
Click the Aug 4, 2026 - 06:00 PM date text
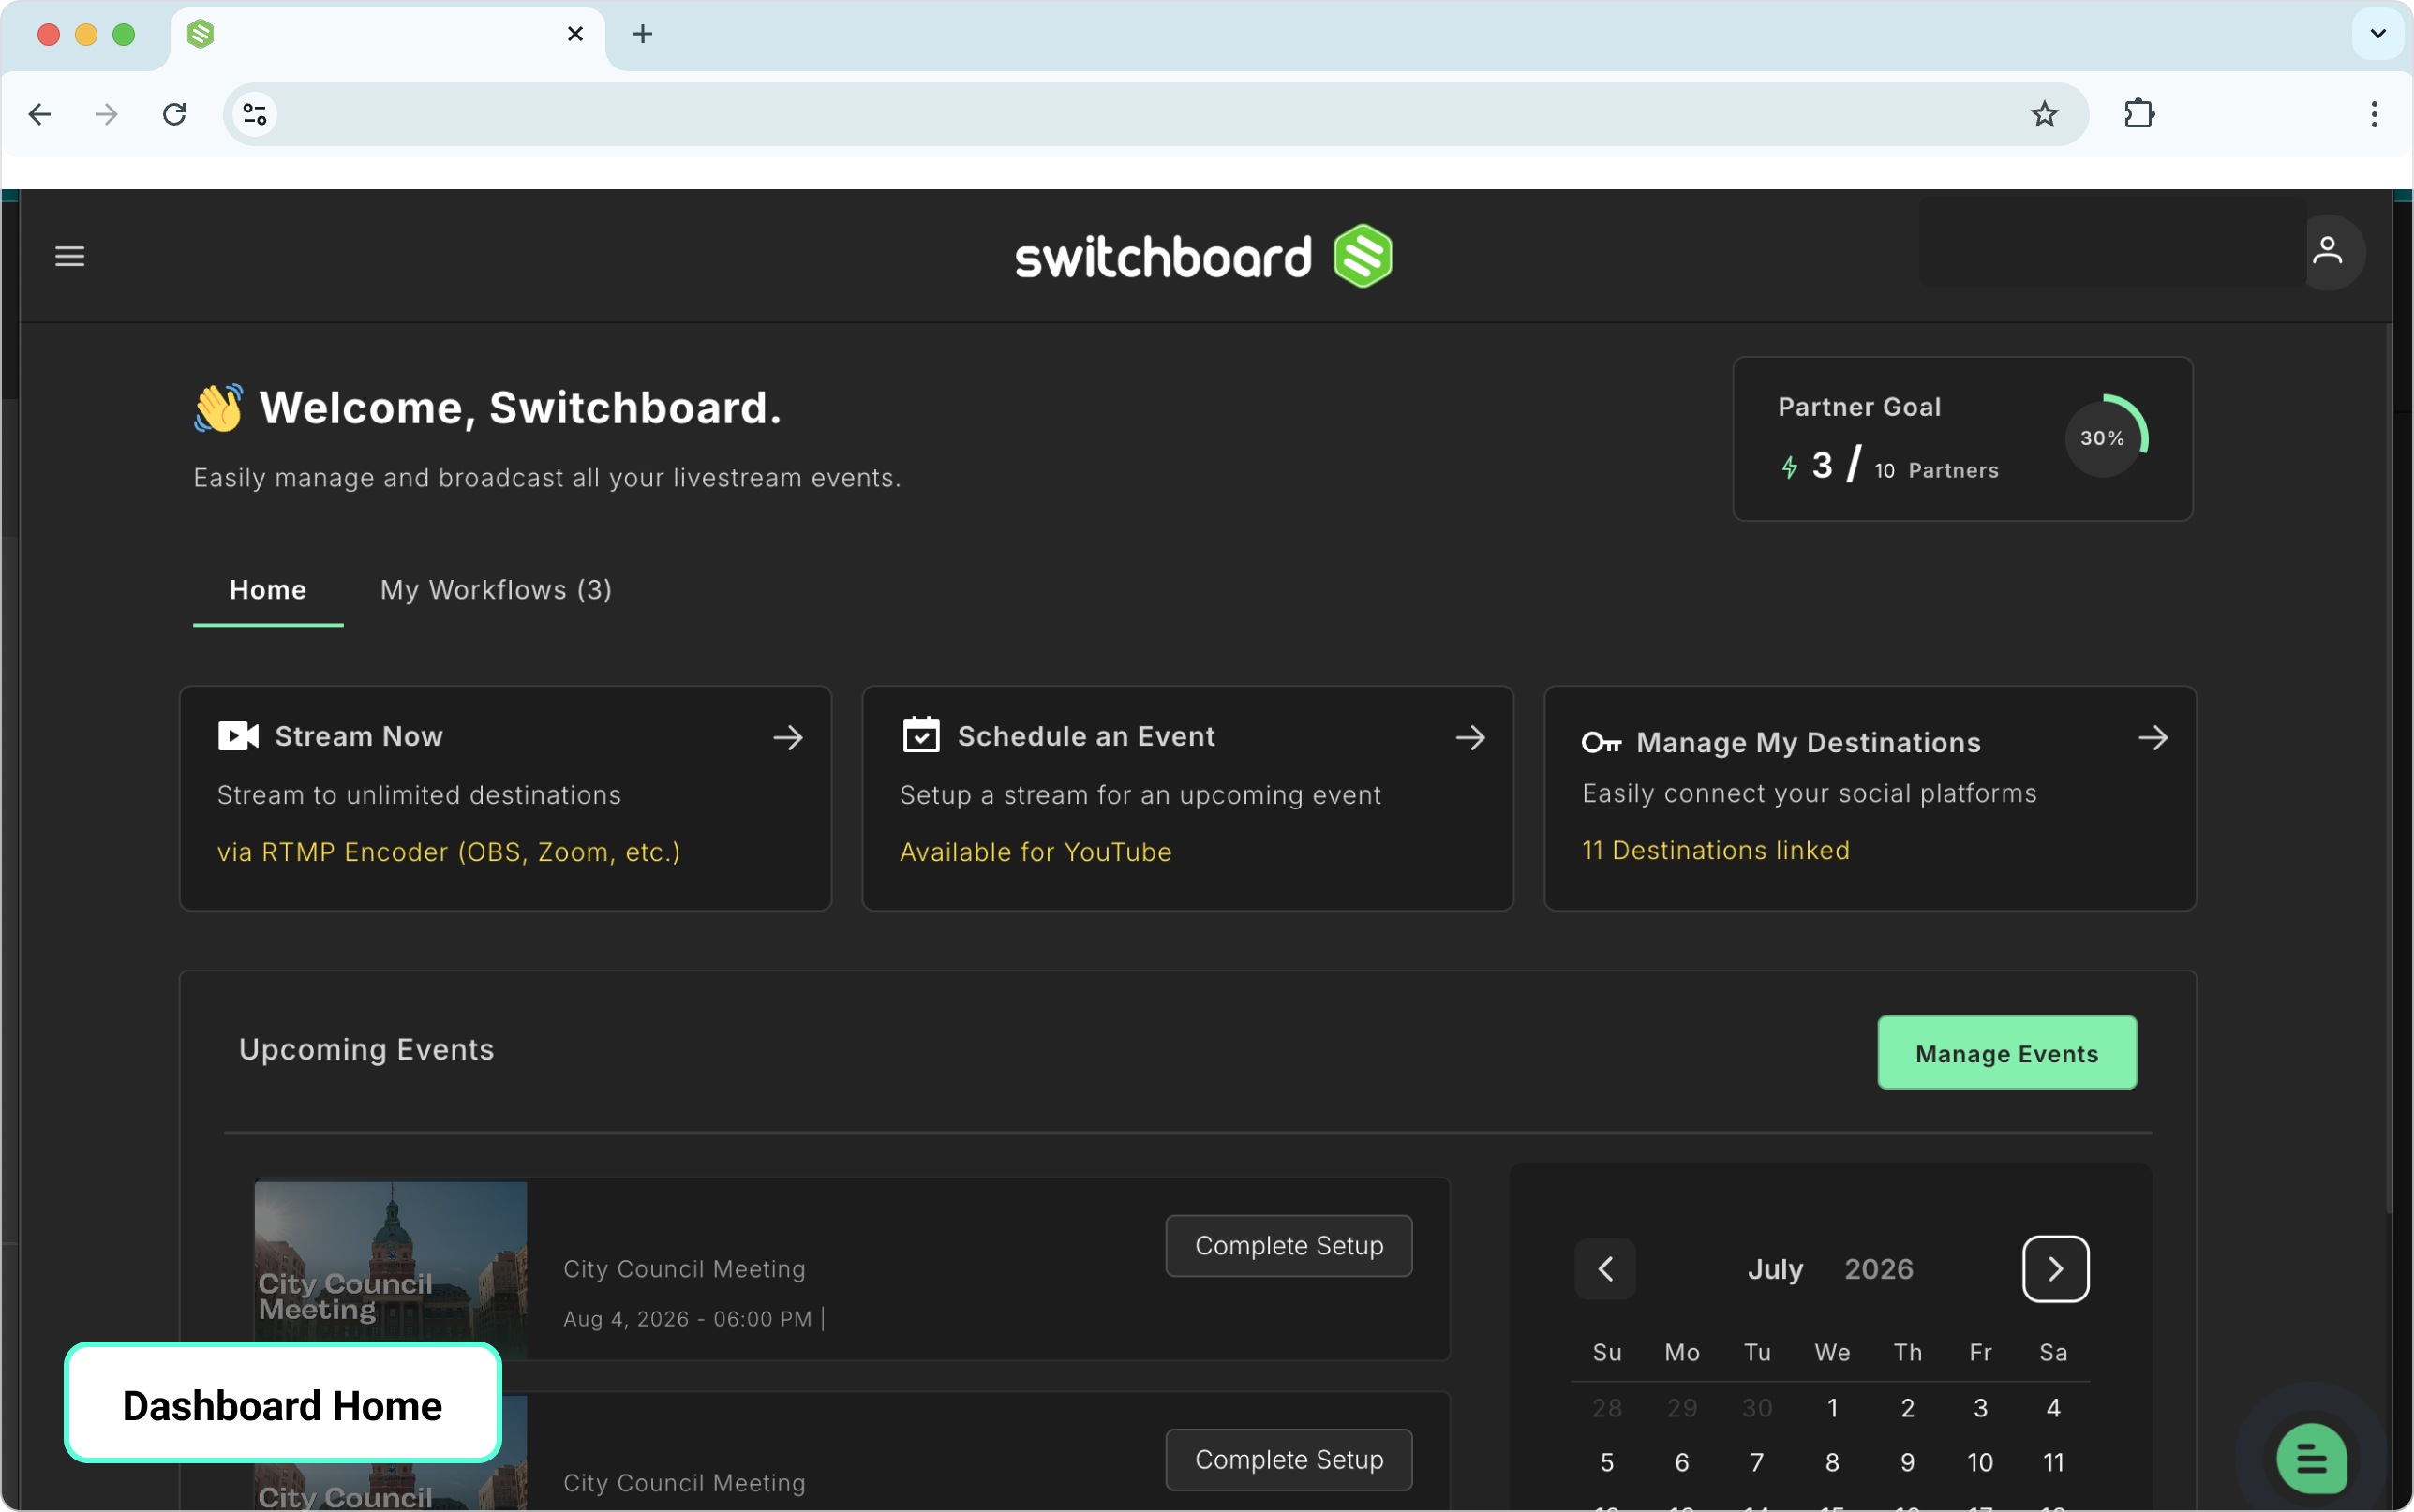click(x=688, y=1319)
